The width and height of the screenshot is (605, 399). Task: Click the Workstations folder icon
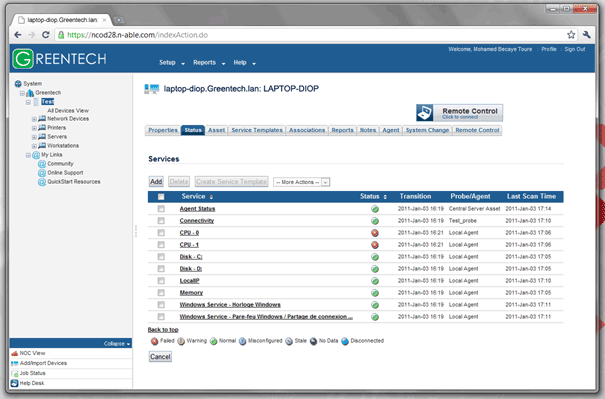pyautogui.click(x=42, y=145)
